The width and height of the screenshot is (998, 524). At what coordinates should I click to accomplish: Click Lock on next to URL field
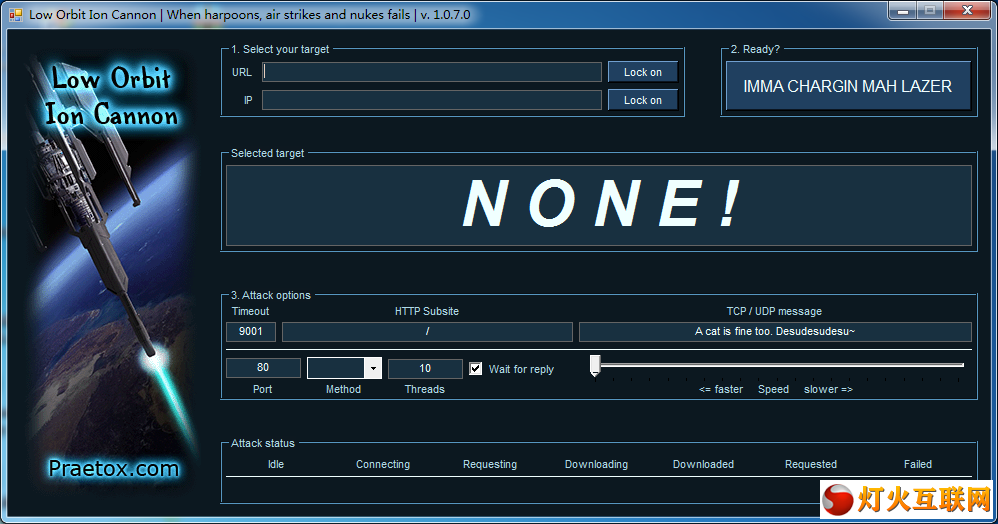pyautogui.click(x=643, y=72)
